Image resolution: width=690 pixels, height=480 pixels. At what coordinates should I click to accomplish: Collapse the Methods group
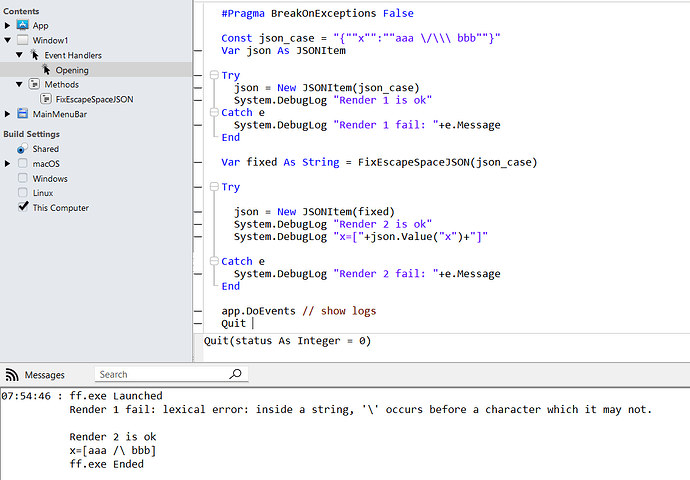(x=19, y=84)
